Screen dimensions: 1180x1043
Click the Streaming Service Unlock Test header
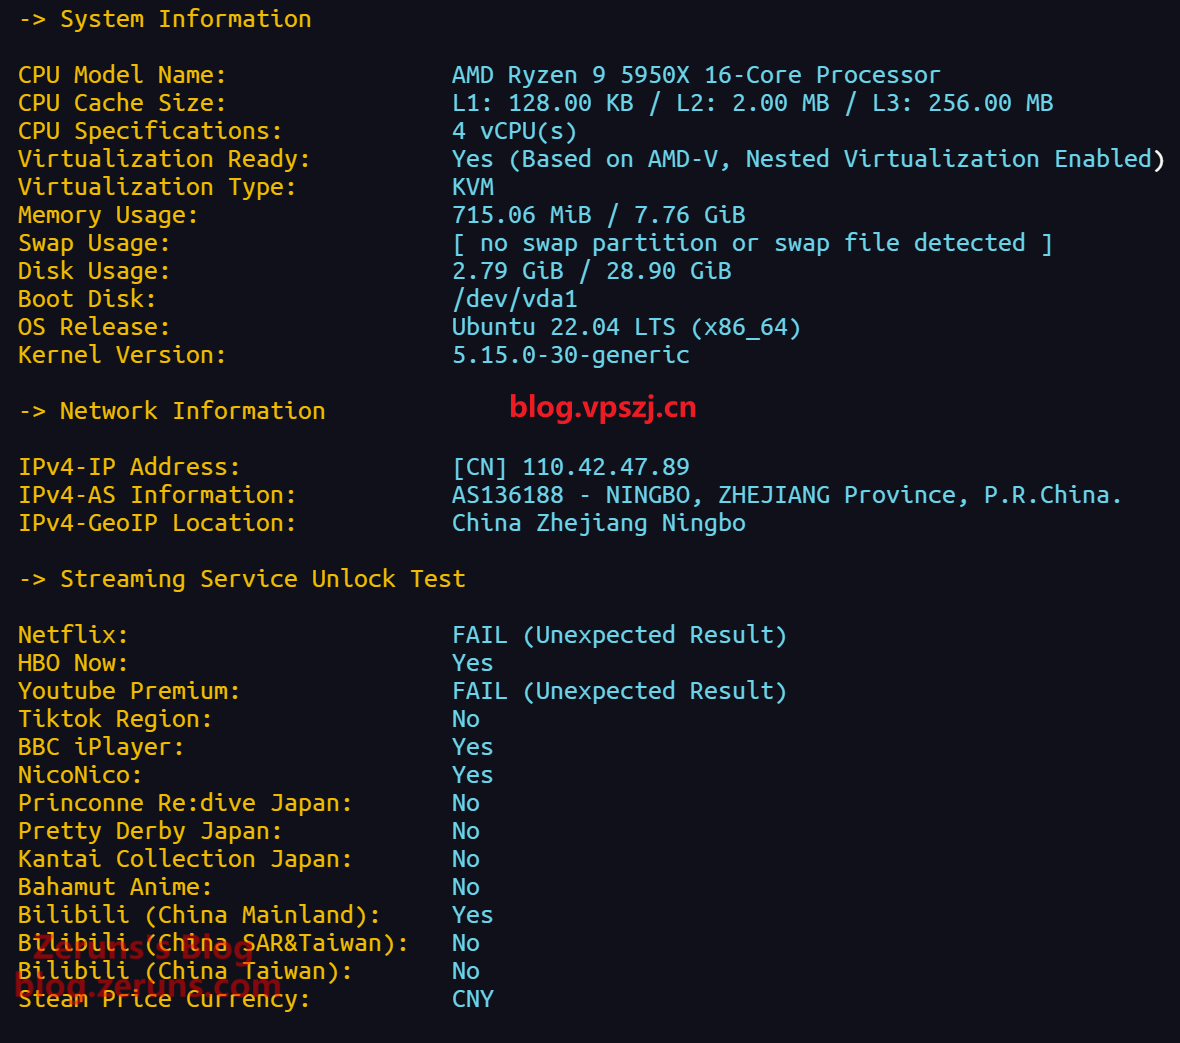(x=262, y=579)
